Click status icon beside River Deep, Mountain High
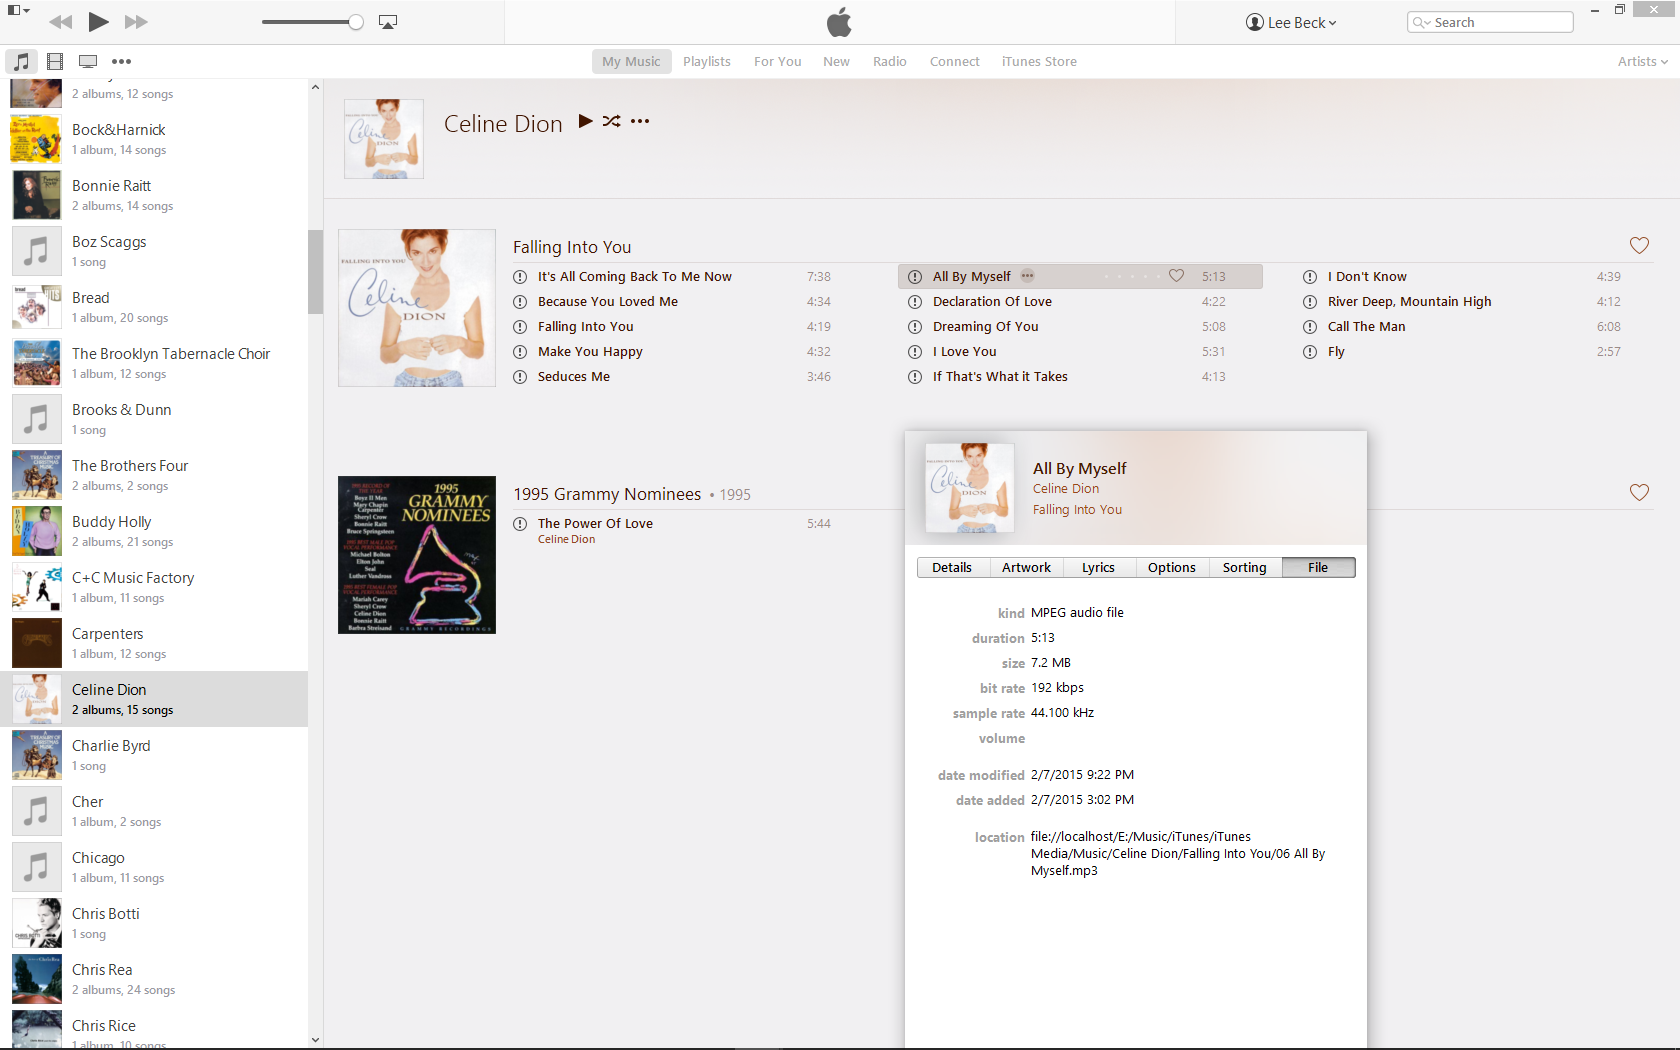Viewport: 1680px width, 1050px height. tap(1310, 302)
